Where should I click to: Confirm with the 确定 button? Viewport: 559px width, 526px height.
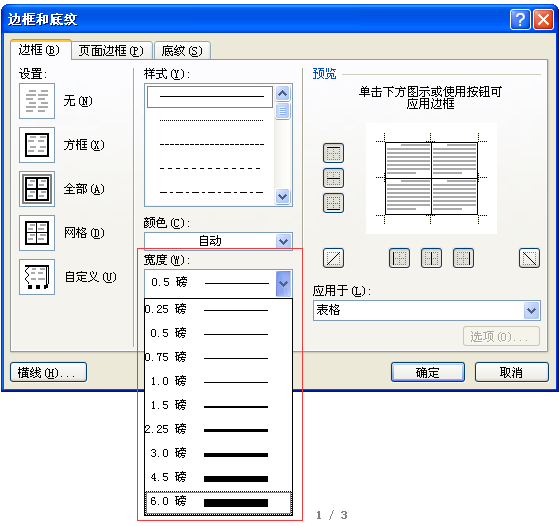point(428,372)
